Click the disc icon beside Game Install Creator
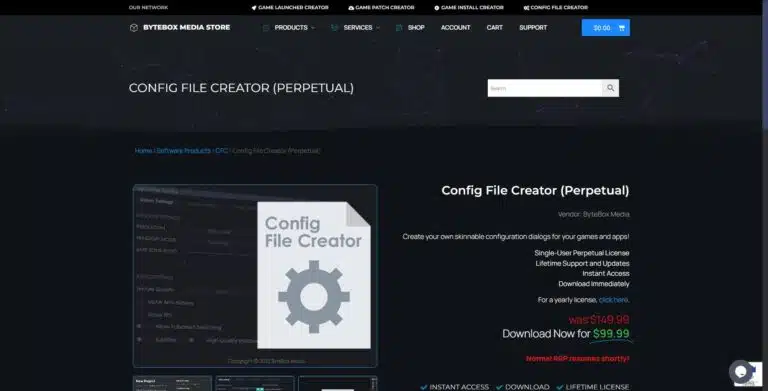The image size is (768, 391). click(x=437, y=8)
